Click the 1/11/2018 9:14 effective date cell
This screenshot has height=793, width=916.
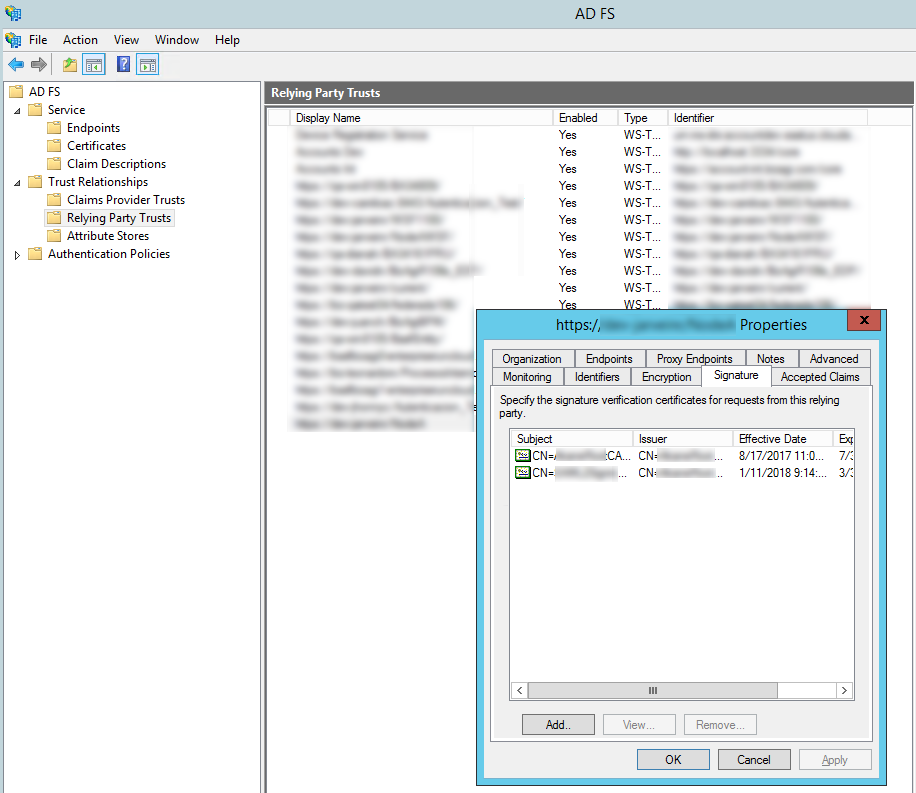click(x=783, y=473)
